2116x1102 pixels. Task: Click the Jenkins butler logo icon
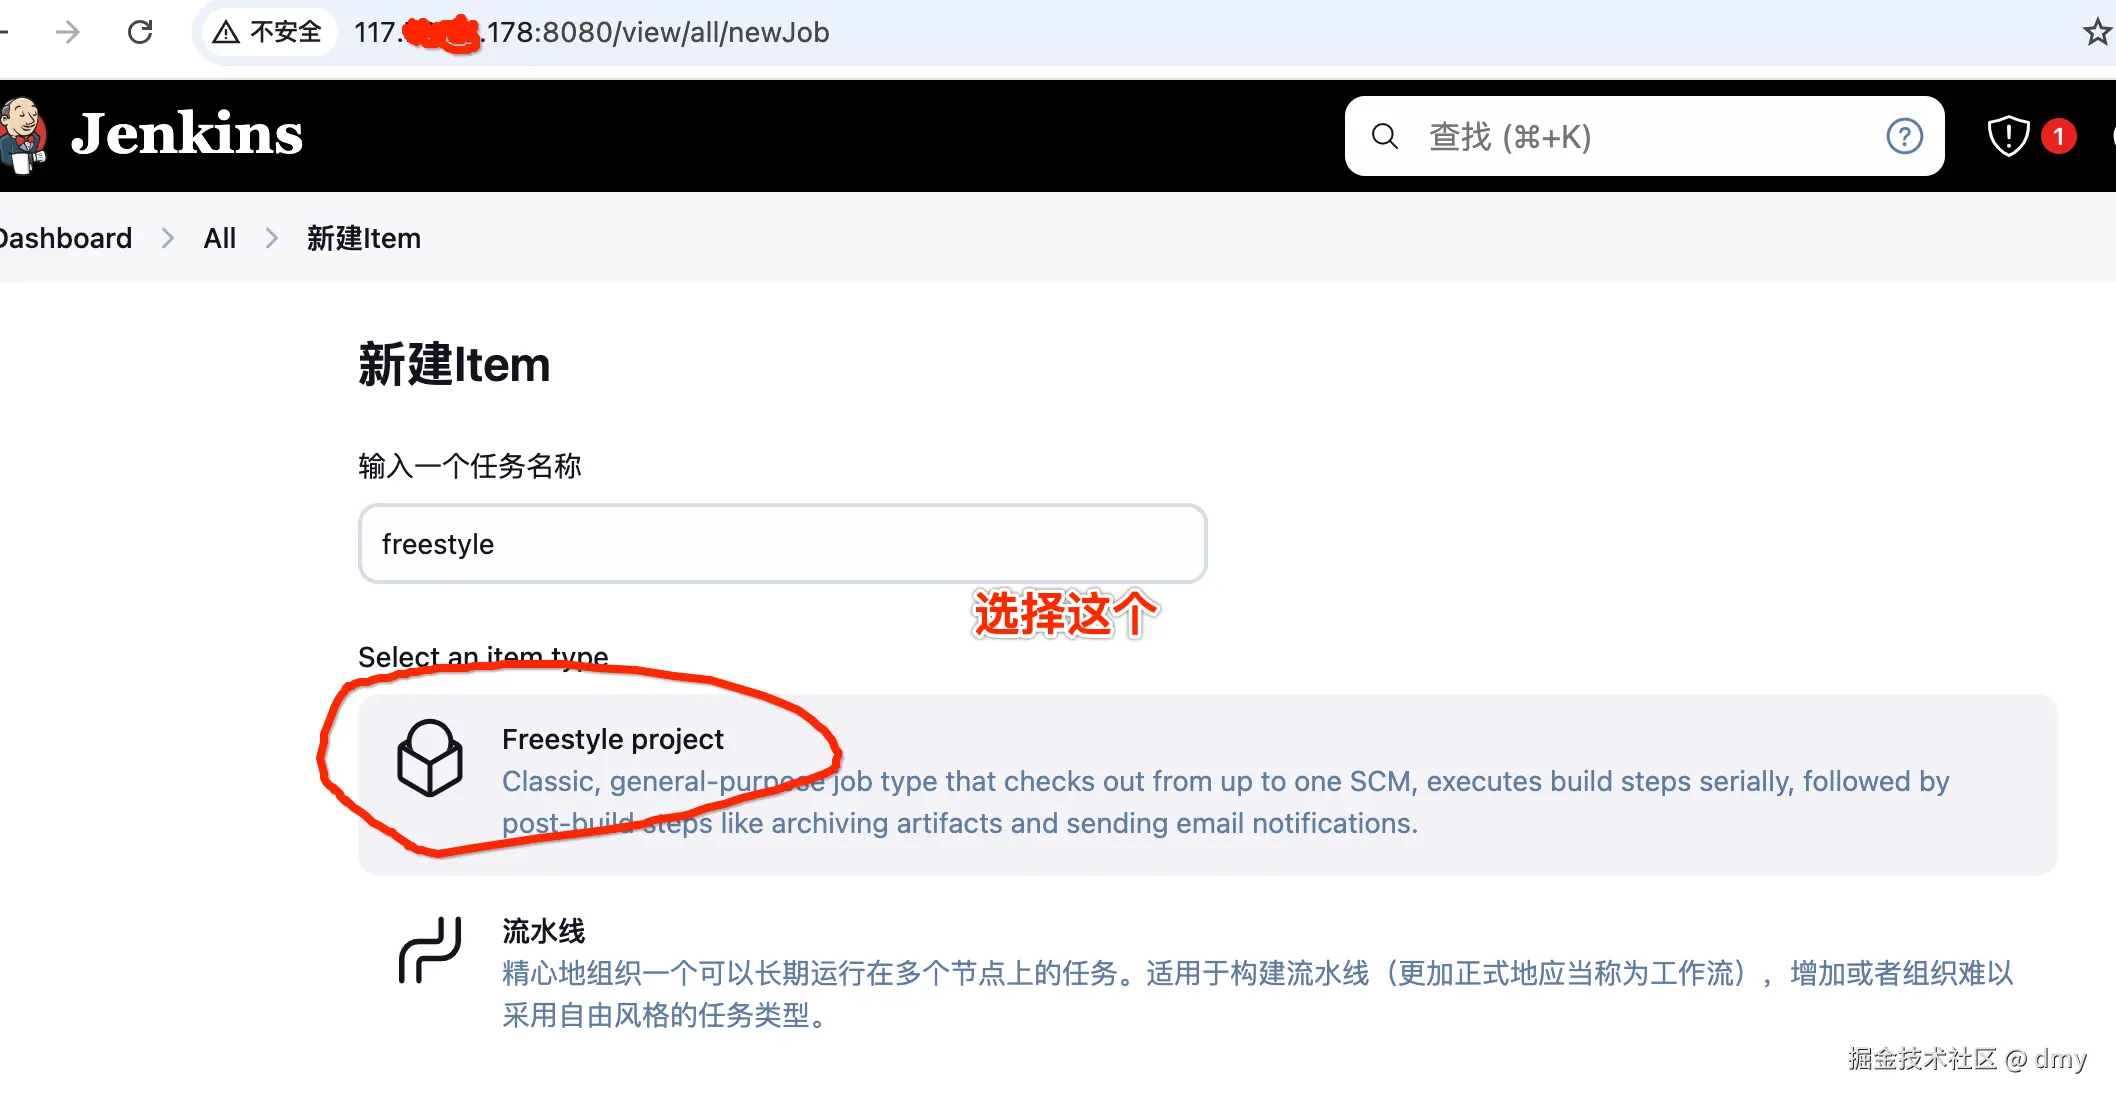[23, 136]
